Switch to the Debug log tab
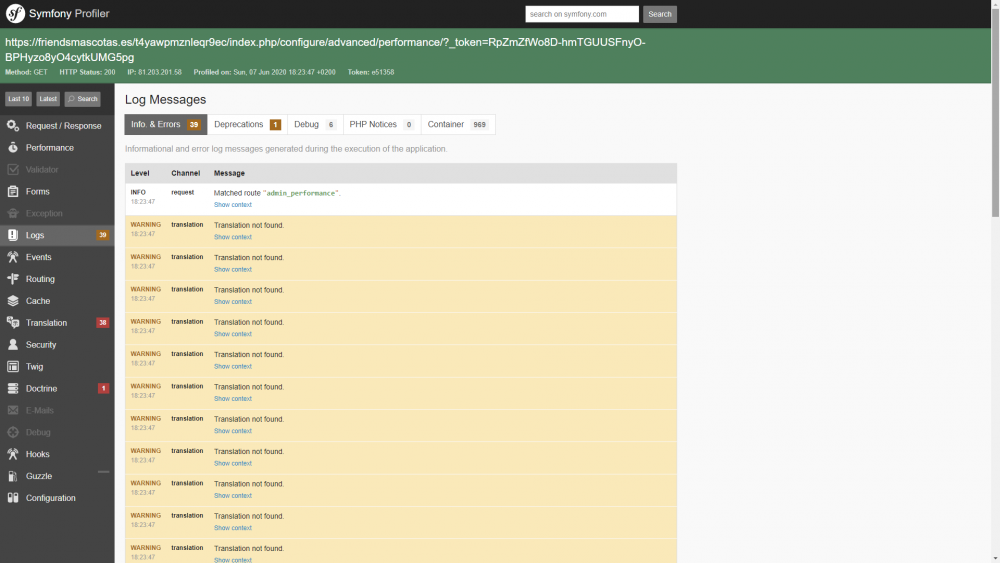1000x563 pixels. point(315,124)
